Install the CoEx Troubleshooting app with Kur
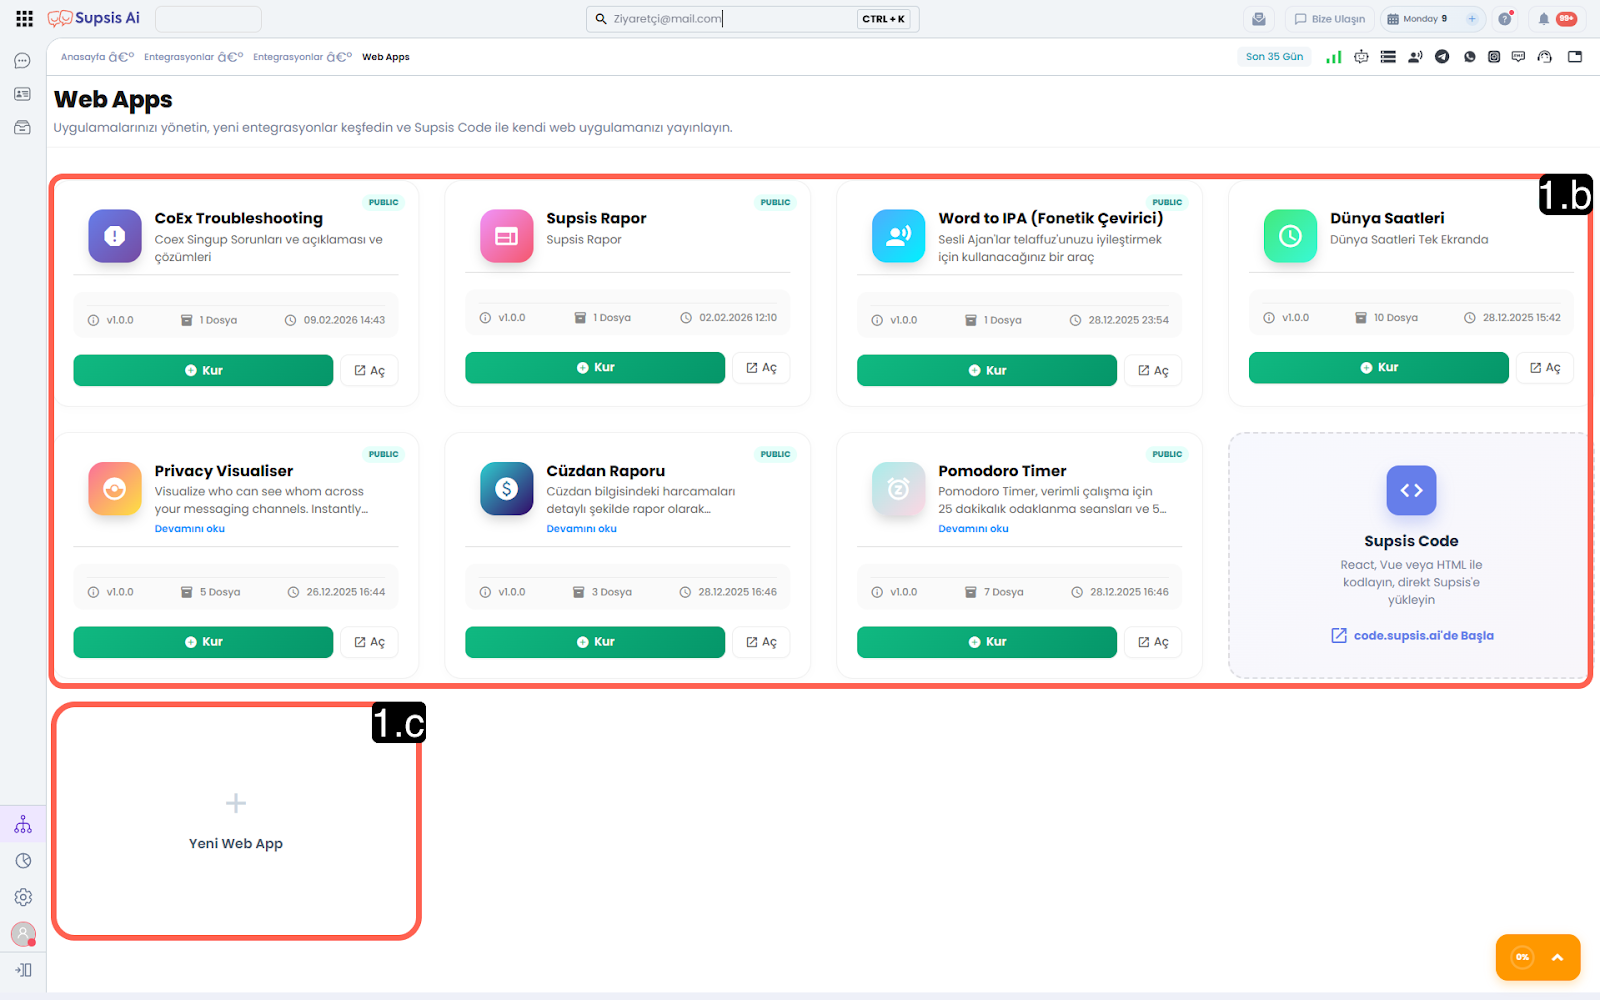1600x1000 pixels. pyautogui.click(x=203, y=370)
